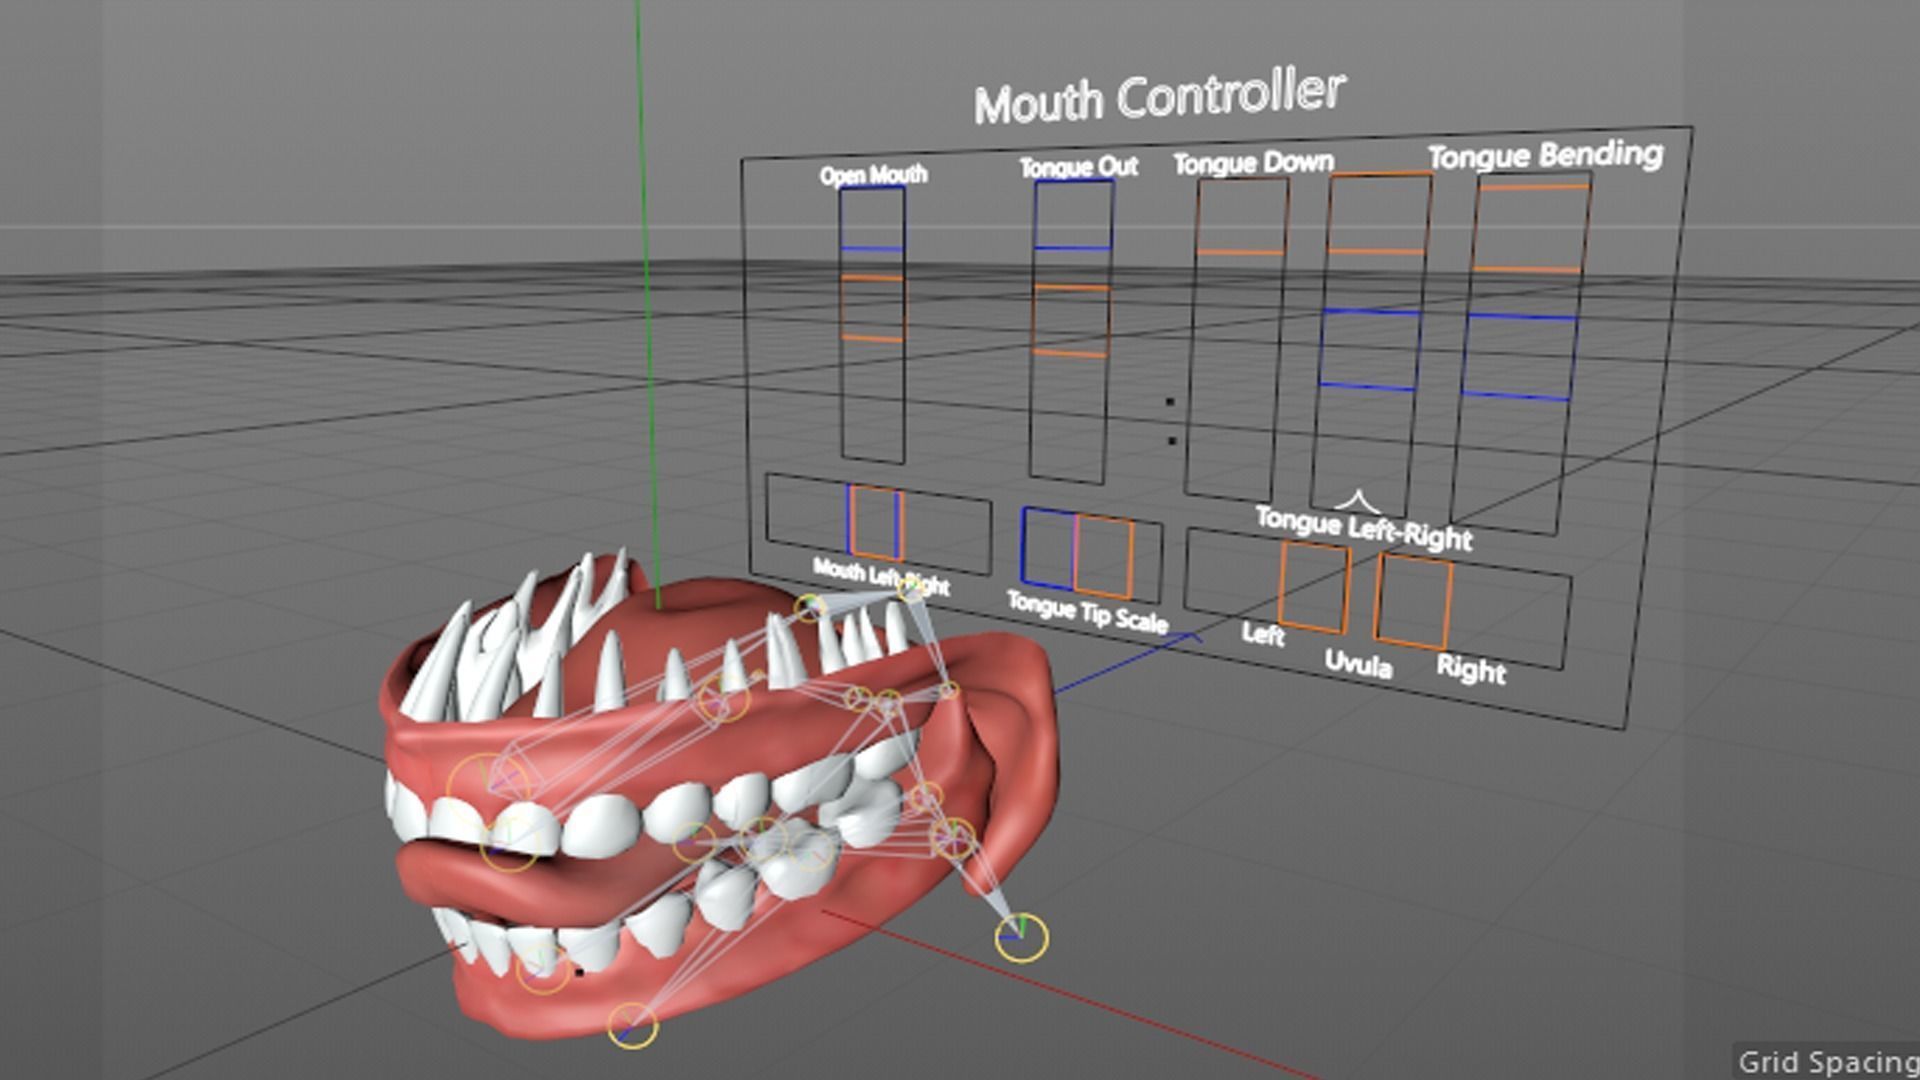Click the Open Mouth label
This screenshot has height=1080, width=1920.
pos(873,175)
